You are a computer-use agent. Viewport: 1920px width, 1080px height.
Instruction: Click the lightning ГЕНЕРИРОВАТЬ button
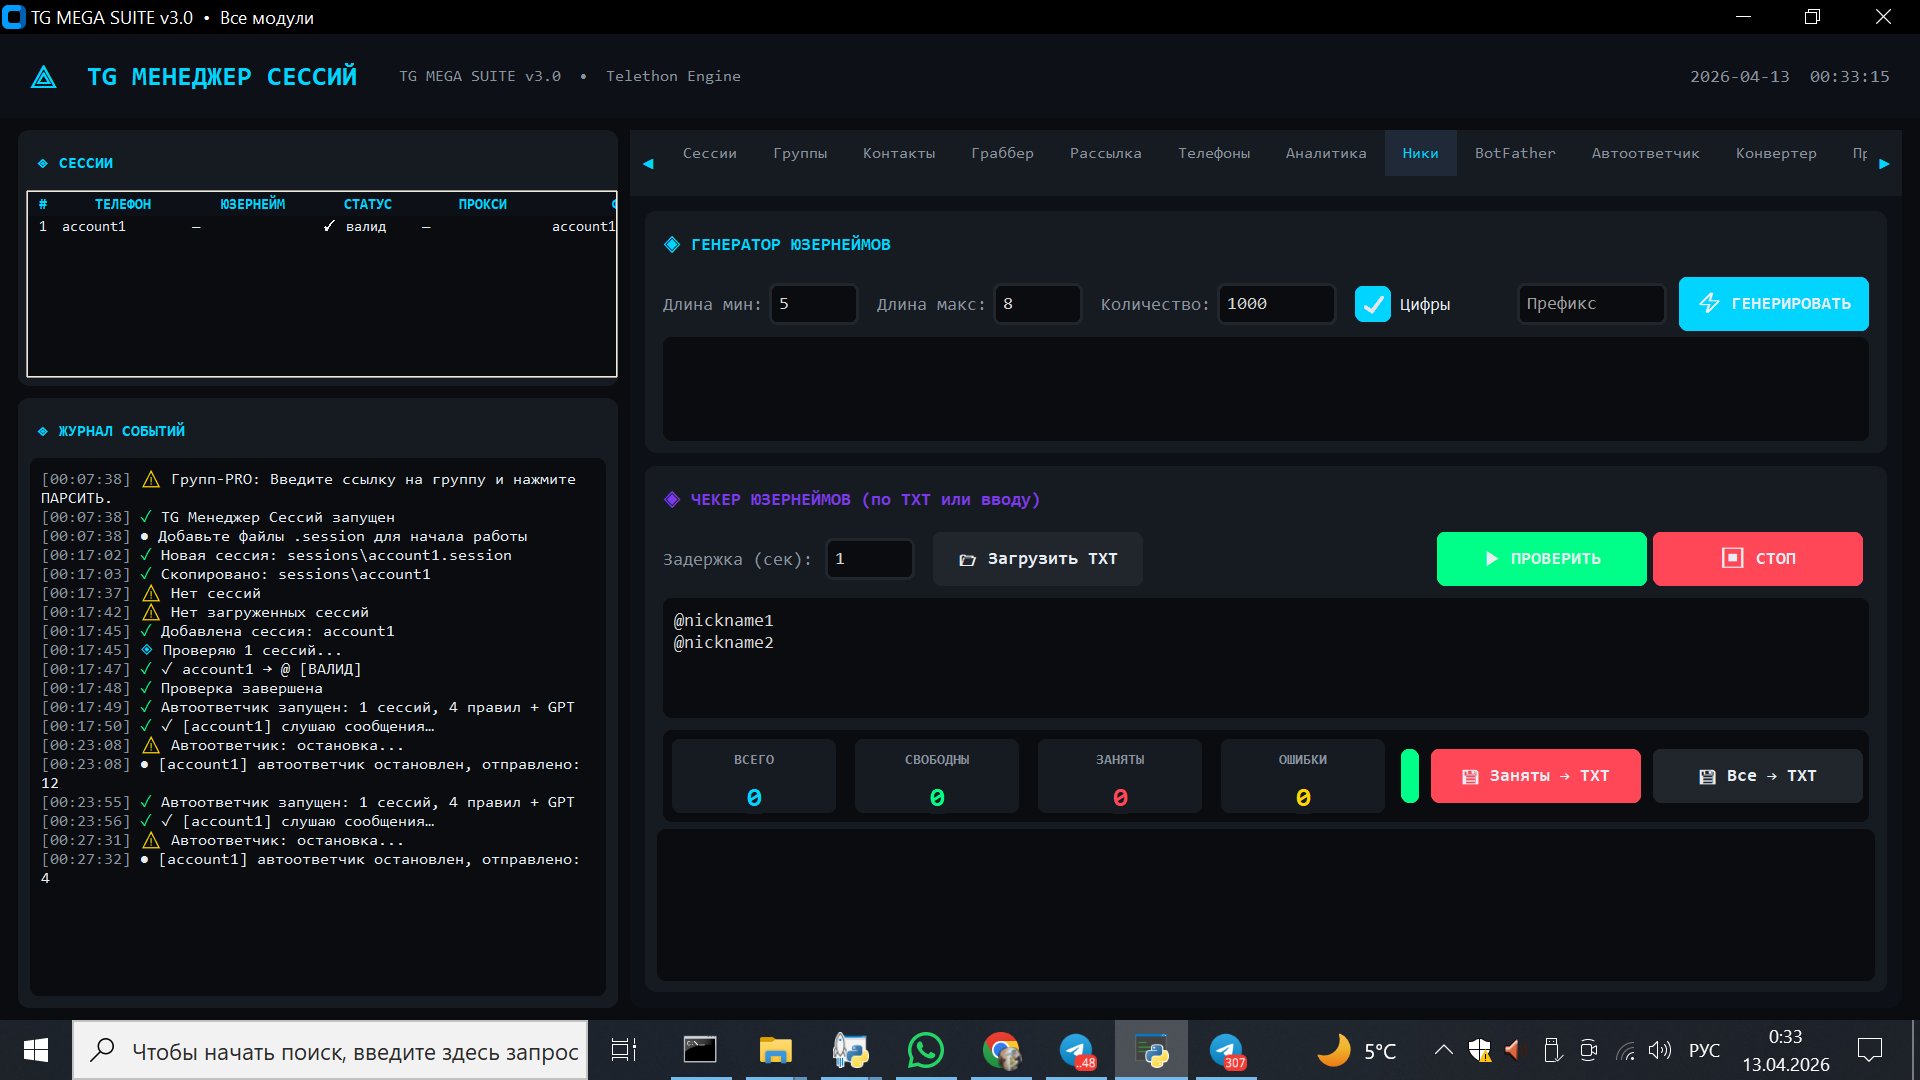[1773, 304]
